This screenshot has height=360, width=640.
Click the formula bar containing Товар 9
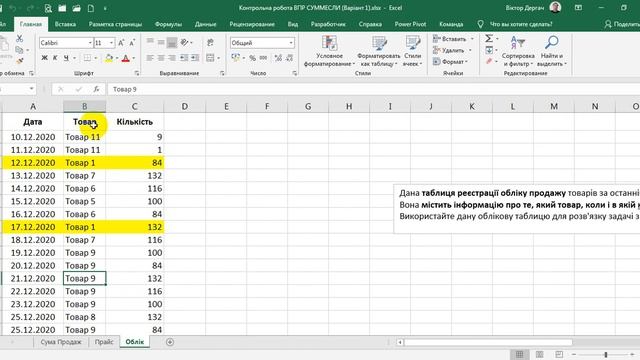[x=373, y=89]
